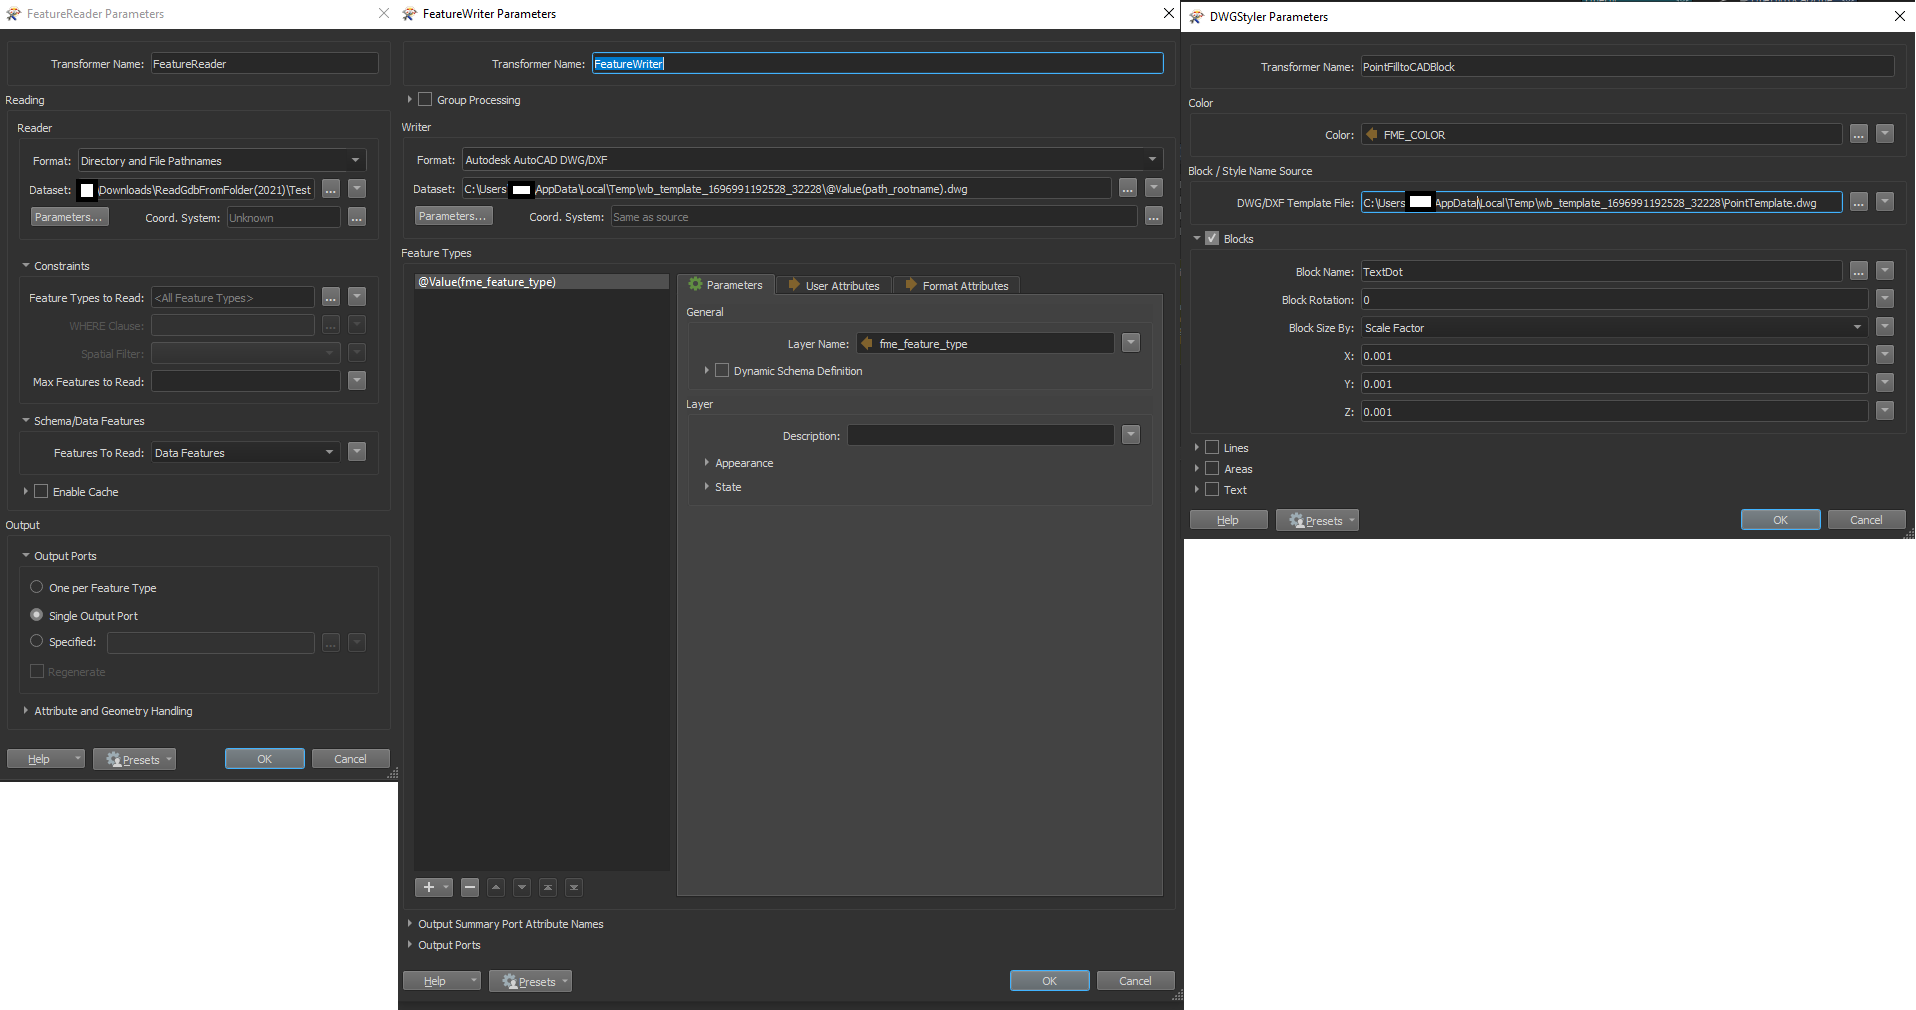The height and width of the screenshot is (1010, 1916).
Task: Browse for DWG/DXF Template File
Action: point(1859,202)
